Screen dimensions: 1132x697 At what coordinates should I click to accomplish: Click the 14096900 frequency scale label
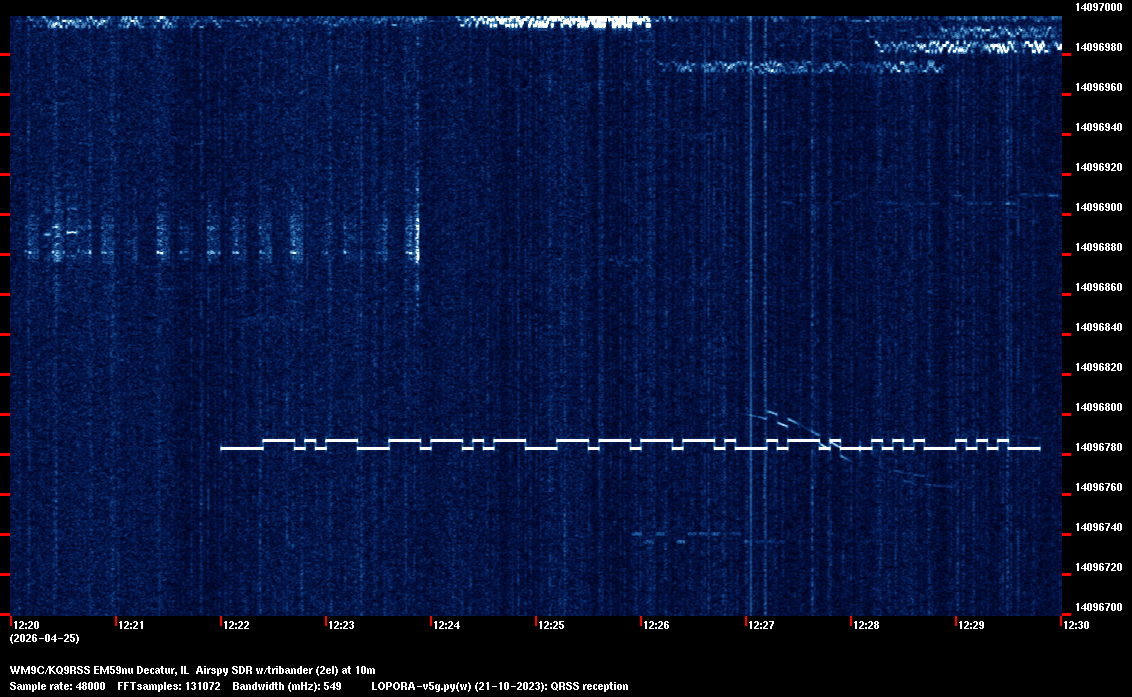coord(1098,207)
